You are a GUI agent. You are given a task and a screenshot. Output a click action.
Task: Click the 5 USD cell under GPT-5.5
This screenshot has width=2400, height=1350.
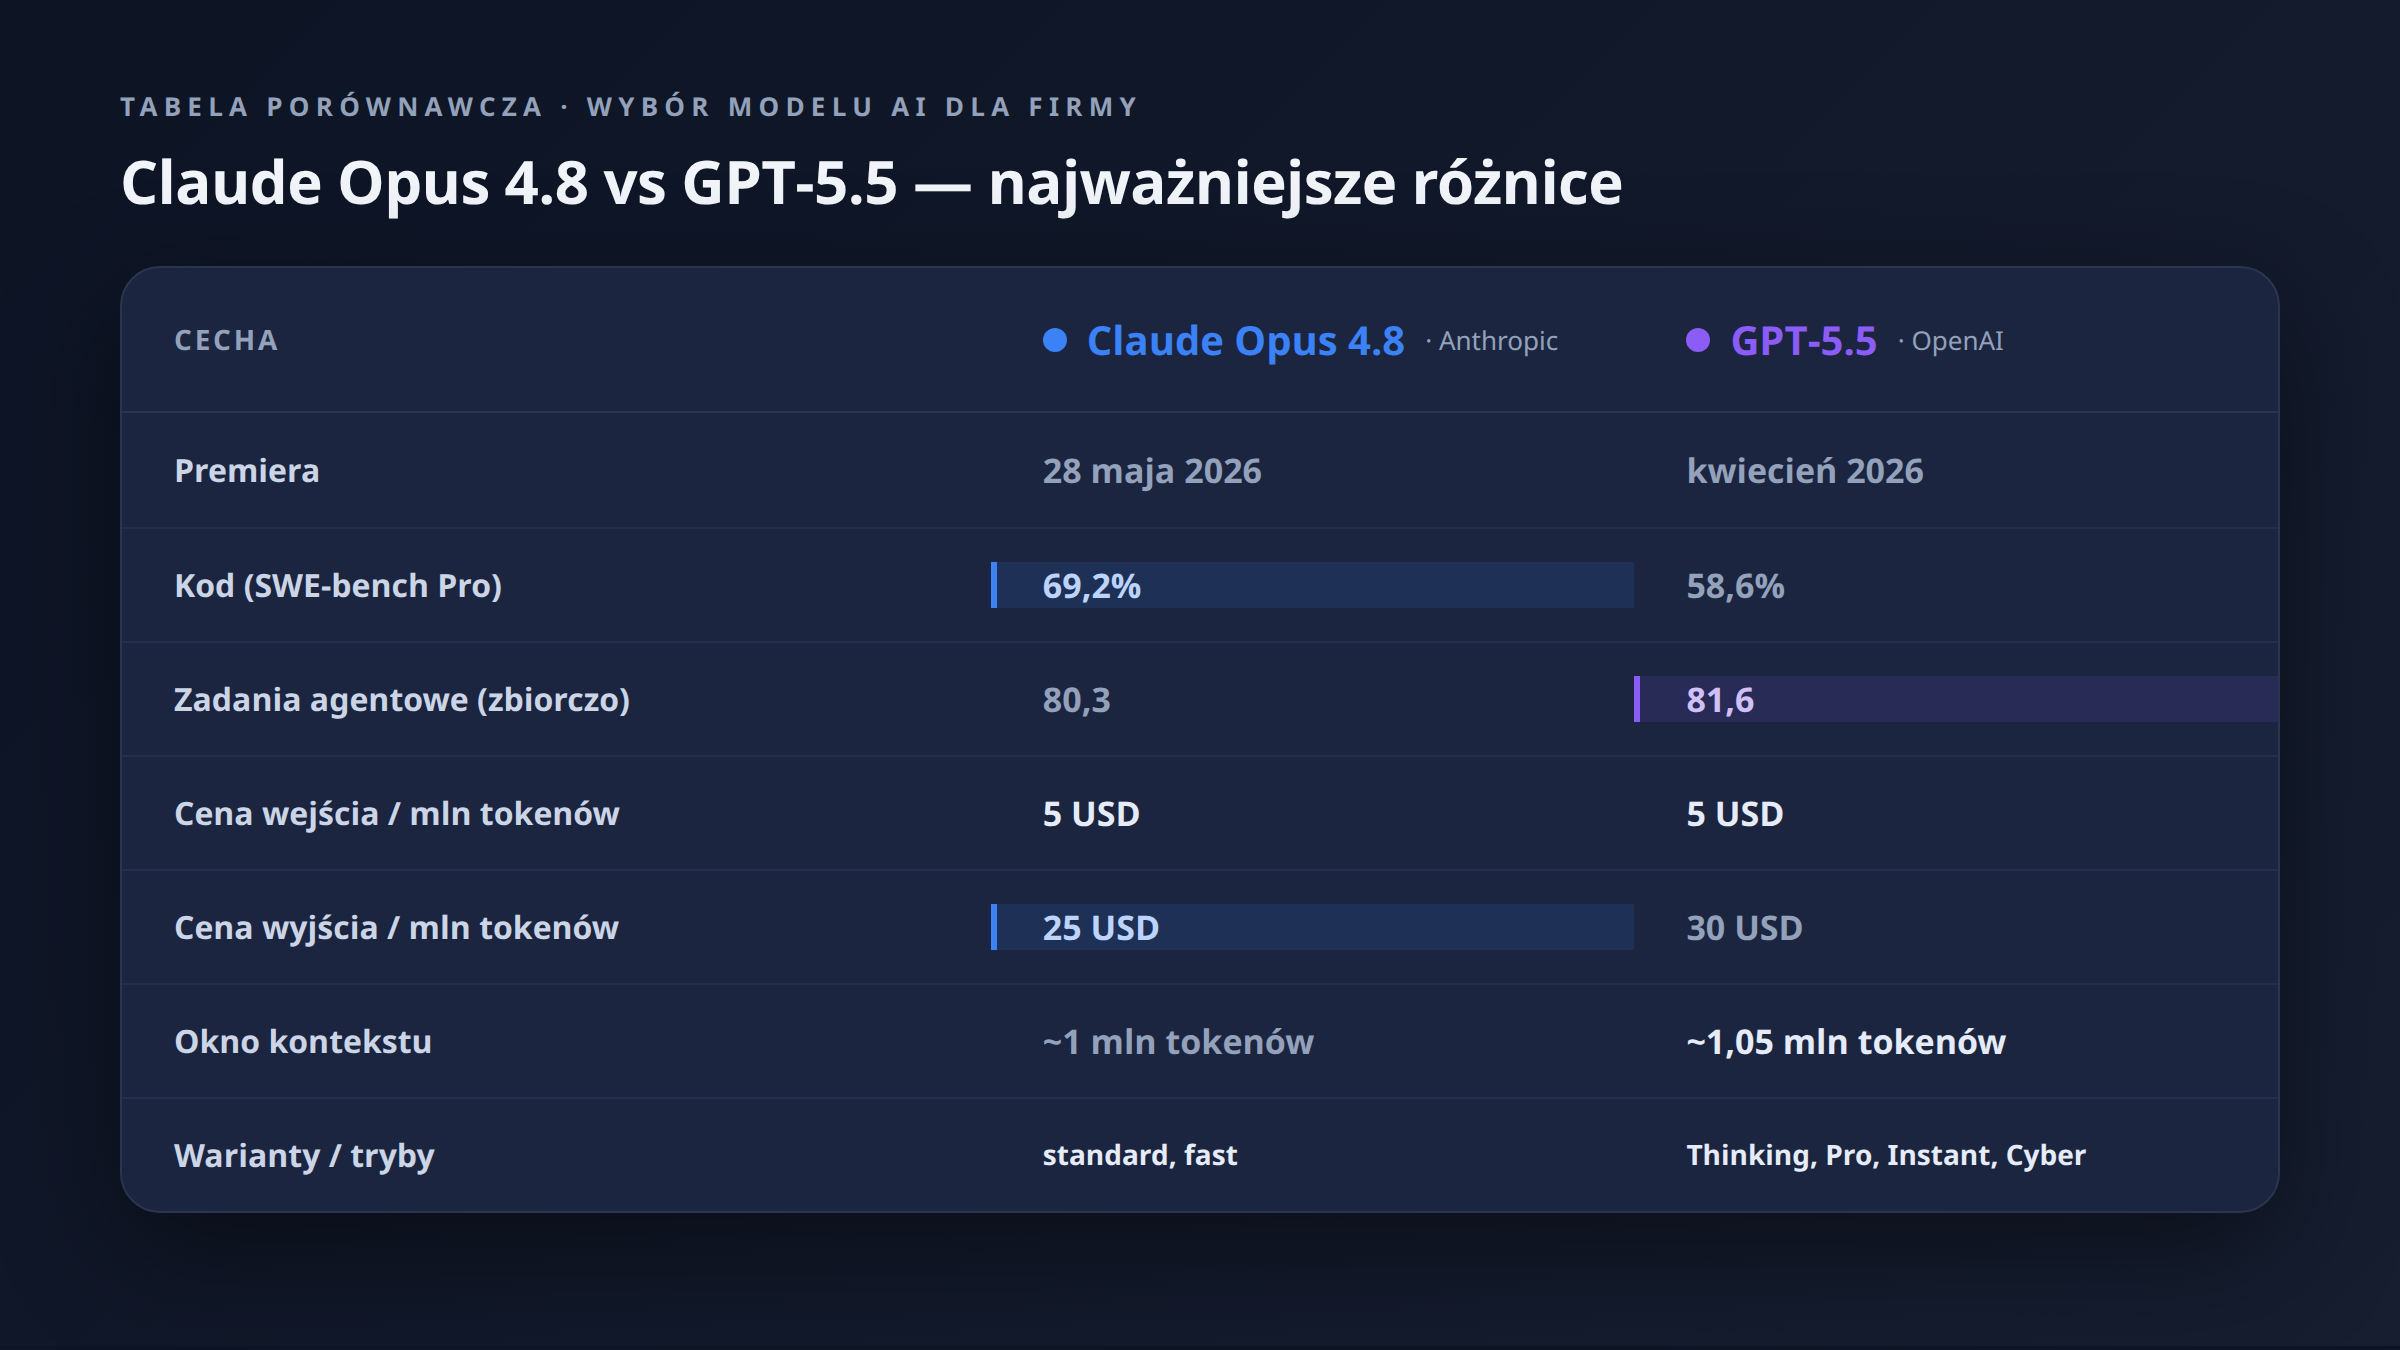tap(1735, 814)
